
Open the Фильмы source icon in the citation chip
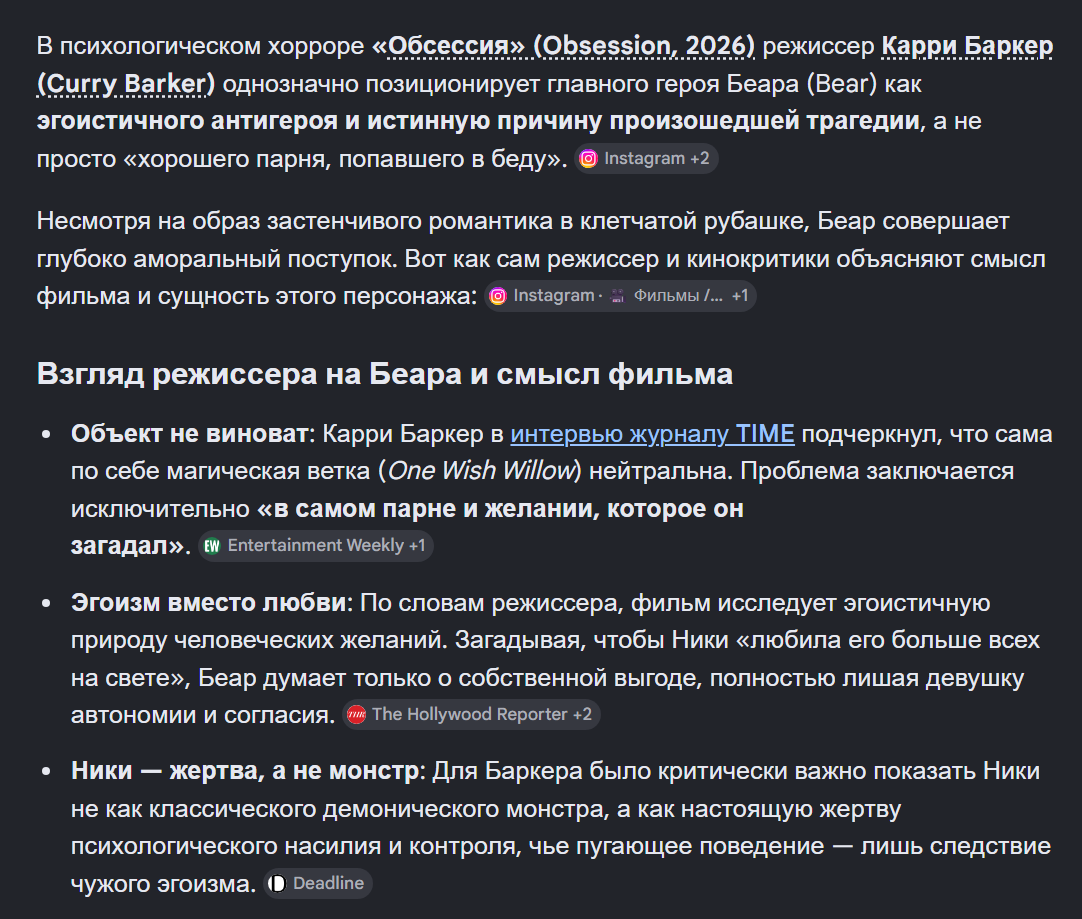[x=618, y=296]
